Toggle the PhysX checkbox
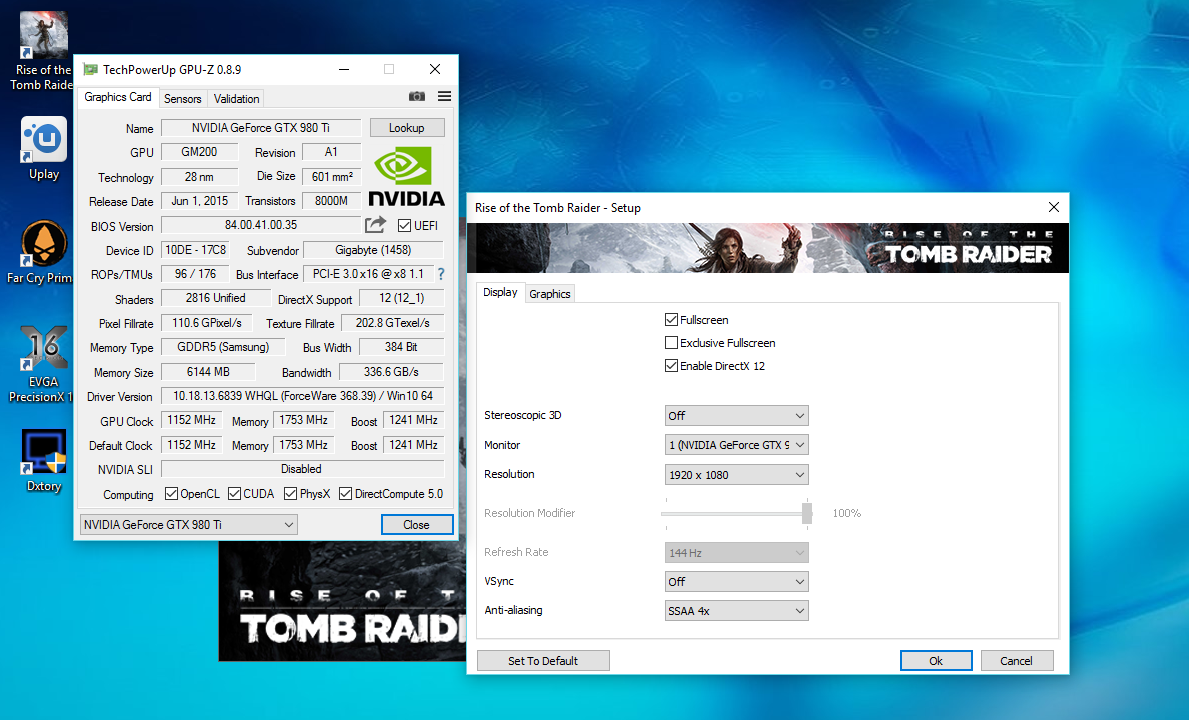 [x=290, y=494]
